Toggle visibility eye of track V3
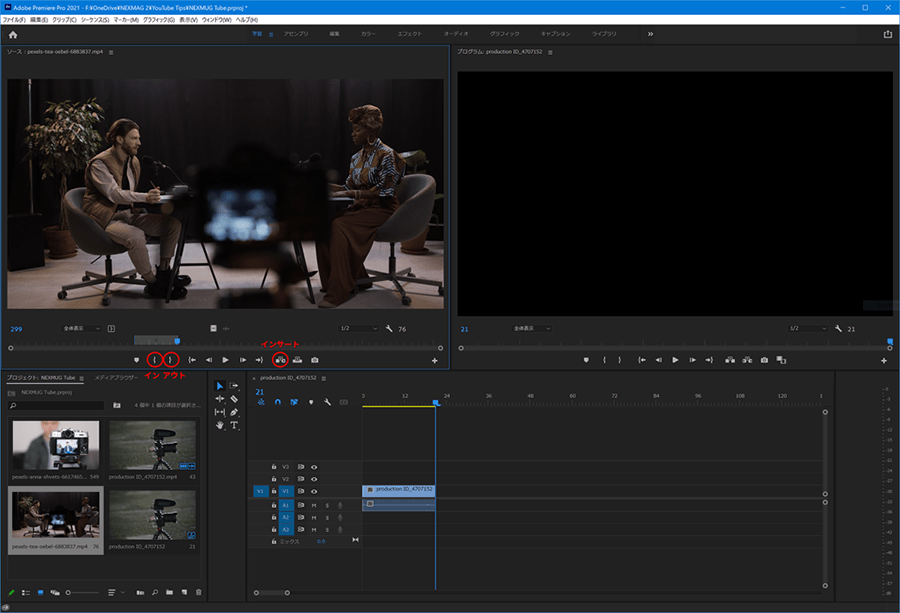This screenshot has height=613, width=900. pyautogui.click(x=314, y=466)
